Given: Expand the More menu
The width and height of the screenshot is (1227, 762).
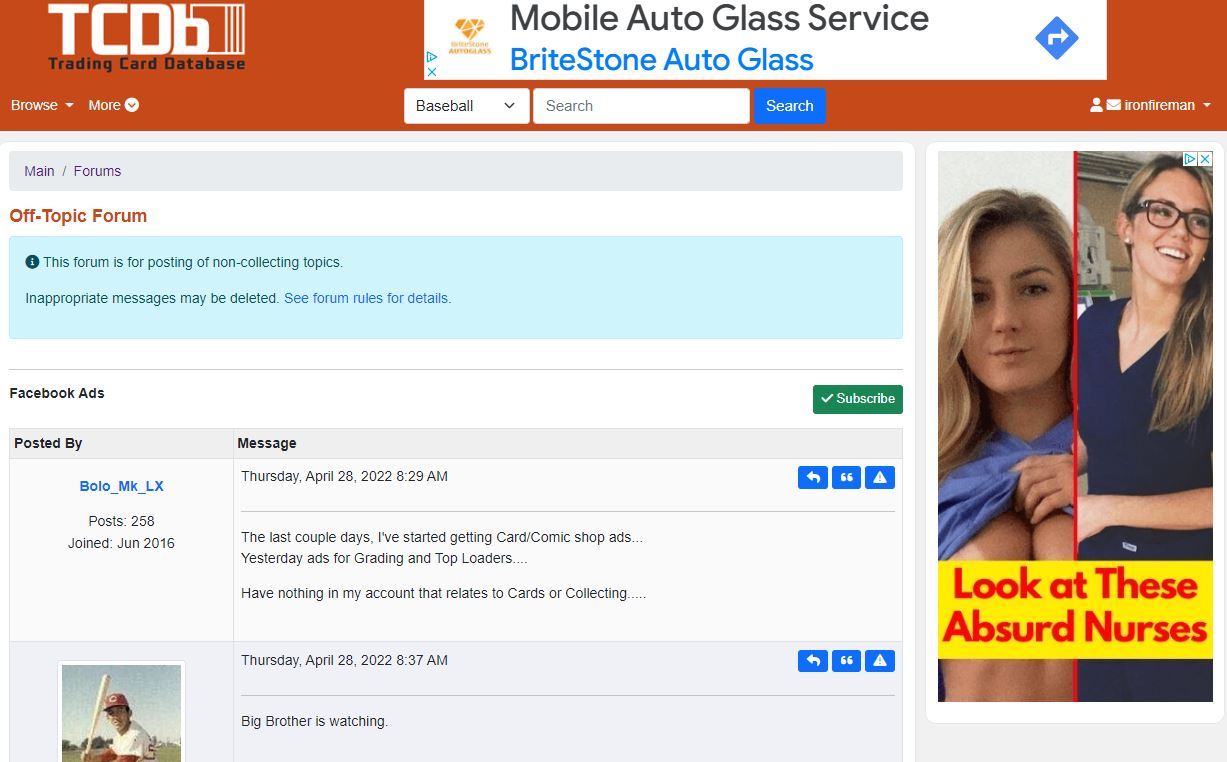Looking at the screenshot, I should click(113, 105).
